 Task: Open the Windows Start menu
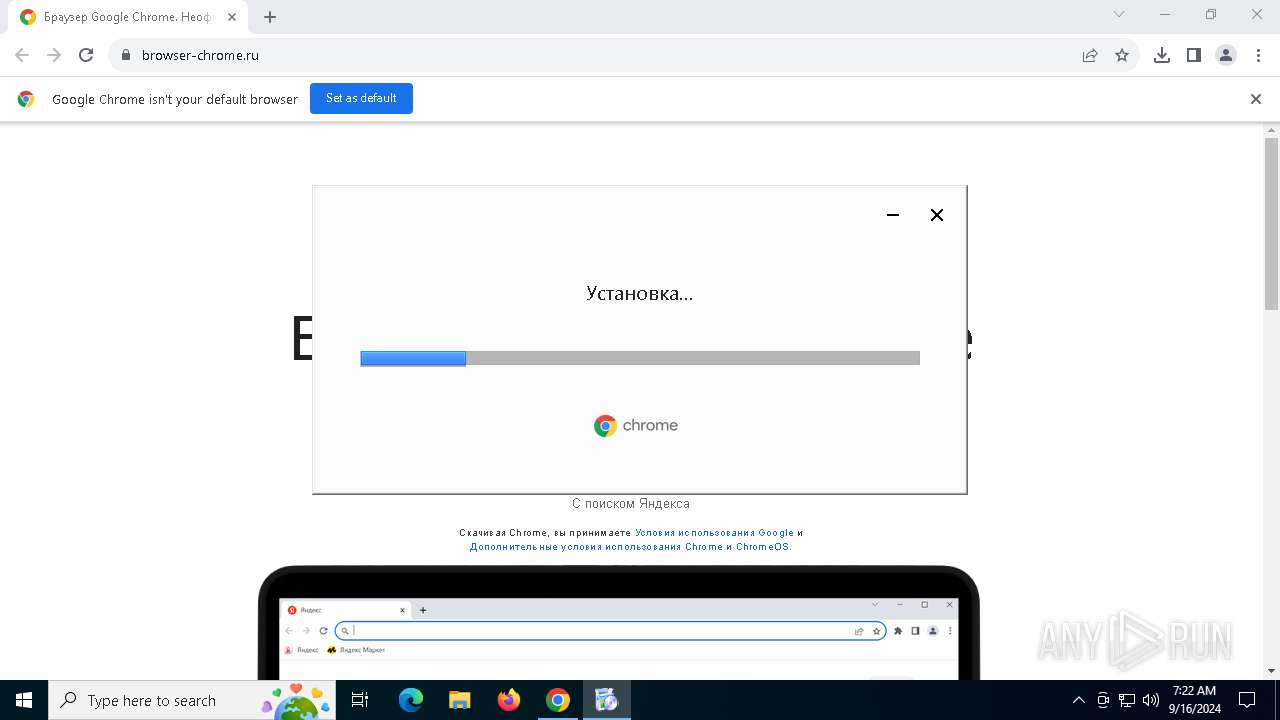(x=24, y=700)
